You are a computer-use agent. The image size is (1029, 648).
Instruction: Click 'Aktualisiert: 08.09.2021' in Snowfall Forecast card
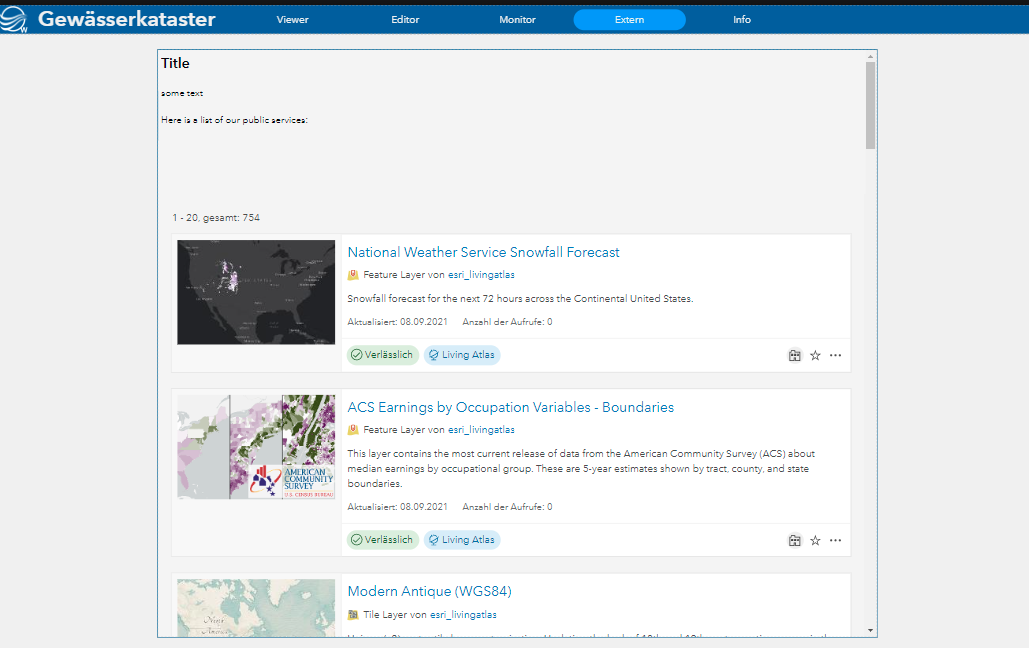pos(397,322)
